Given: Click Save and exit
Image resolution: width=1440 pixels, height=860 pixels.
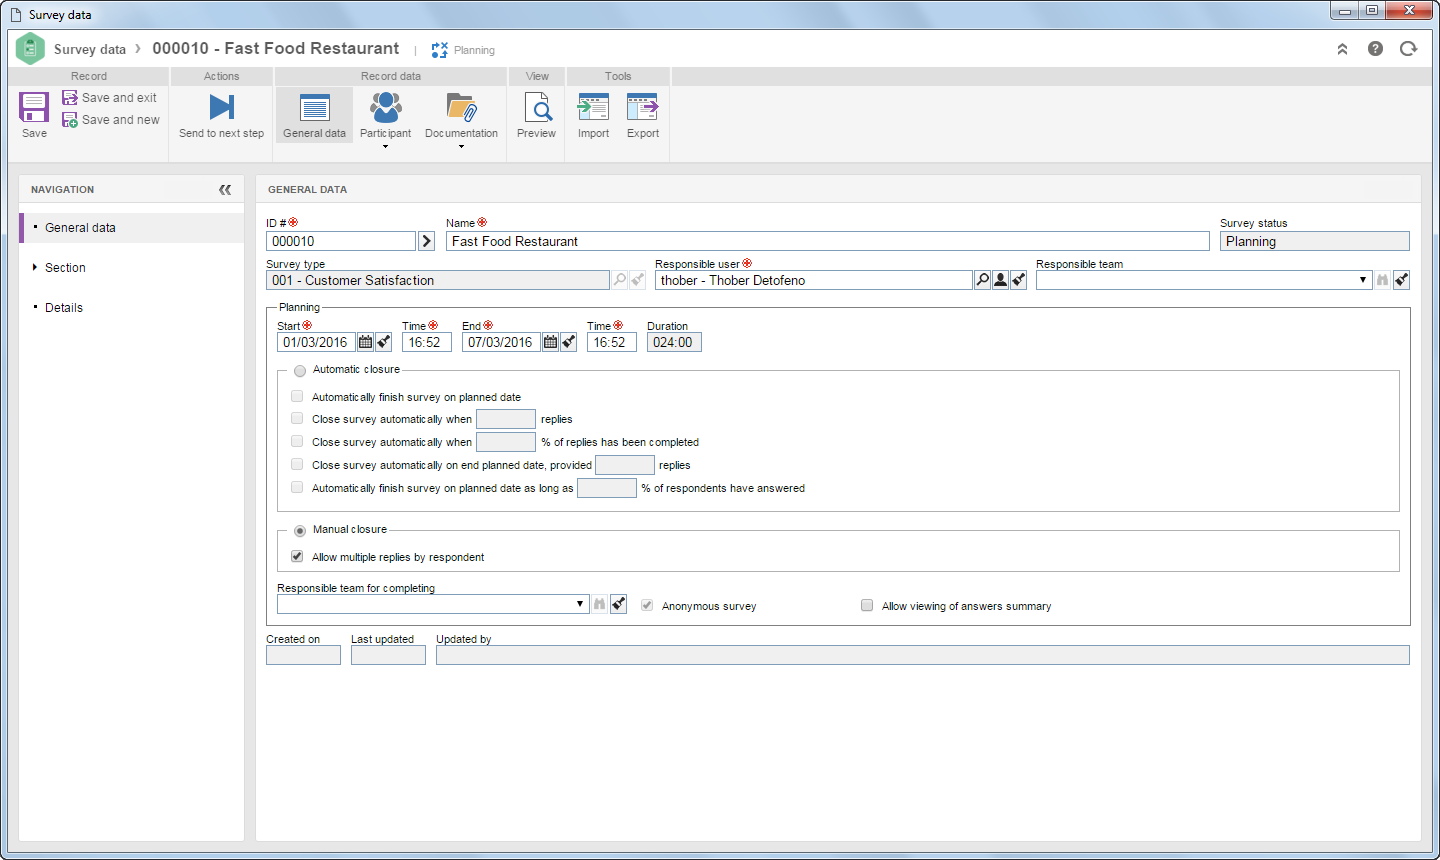Looking at the screenshot, I should [x=110, y=98].
